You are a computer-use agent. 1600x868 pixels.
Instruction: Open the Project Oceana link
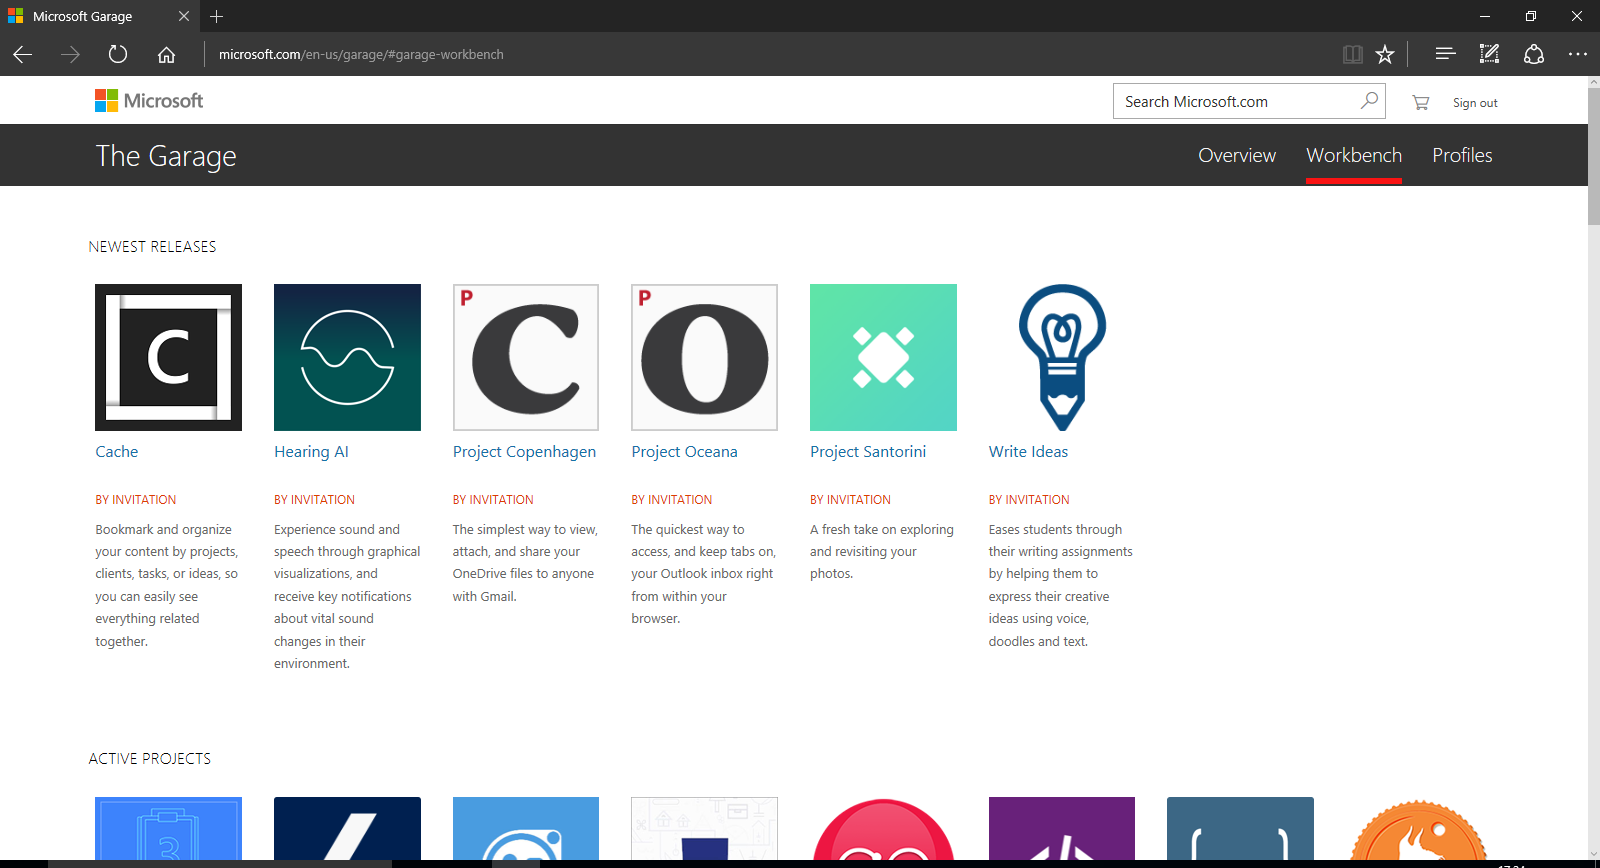pyautogui.click(x=684, y=452)
